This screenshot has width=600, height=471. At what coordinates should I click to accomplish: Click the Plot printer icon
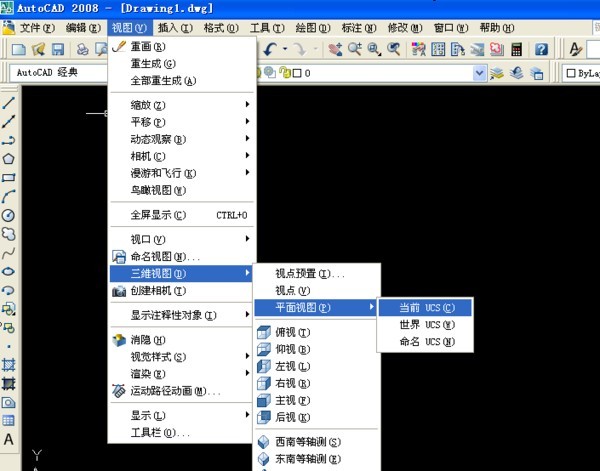(83, 49)
